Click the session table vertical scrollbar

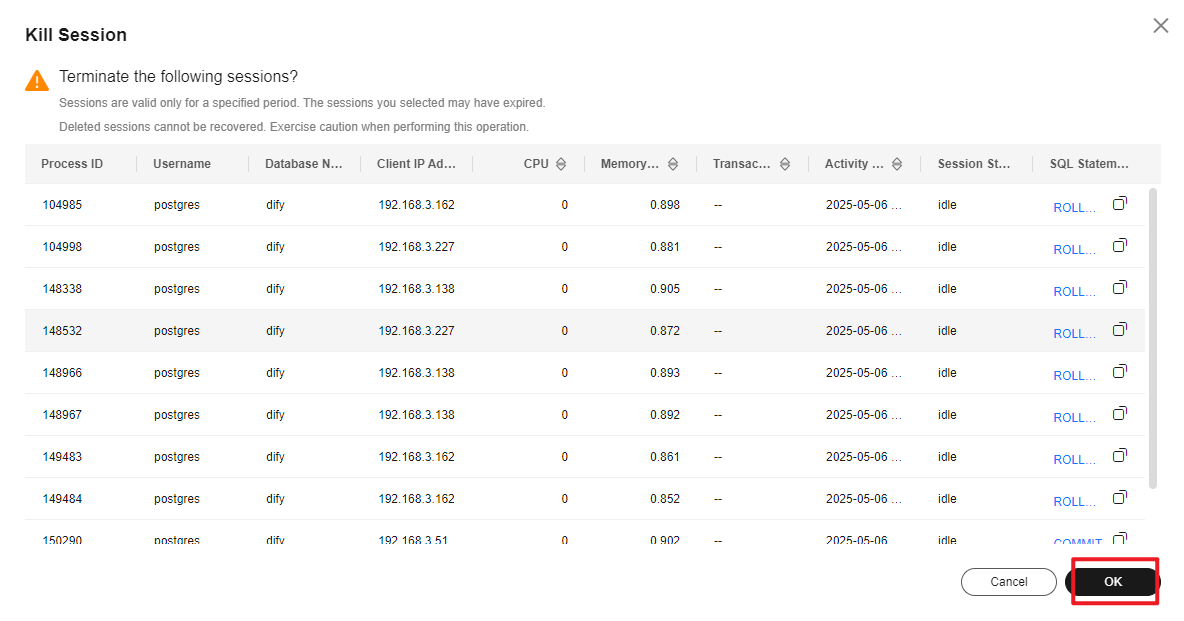click(x=1152, y=338)
